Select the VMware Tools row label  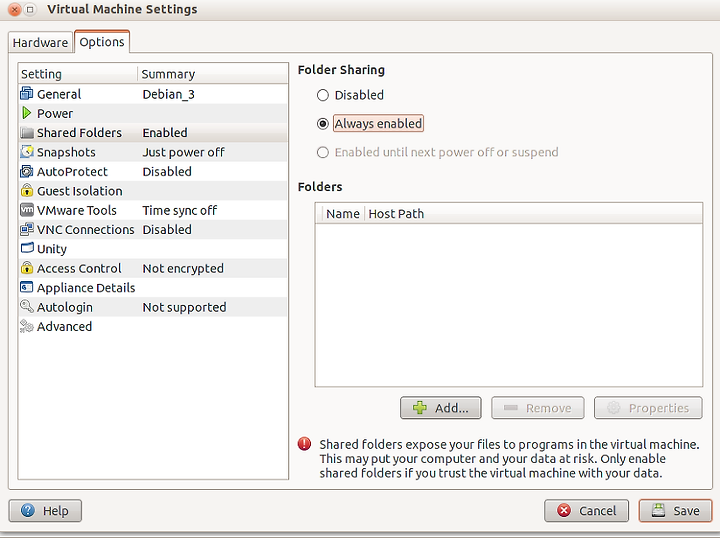77,210
